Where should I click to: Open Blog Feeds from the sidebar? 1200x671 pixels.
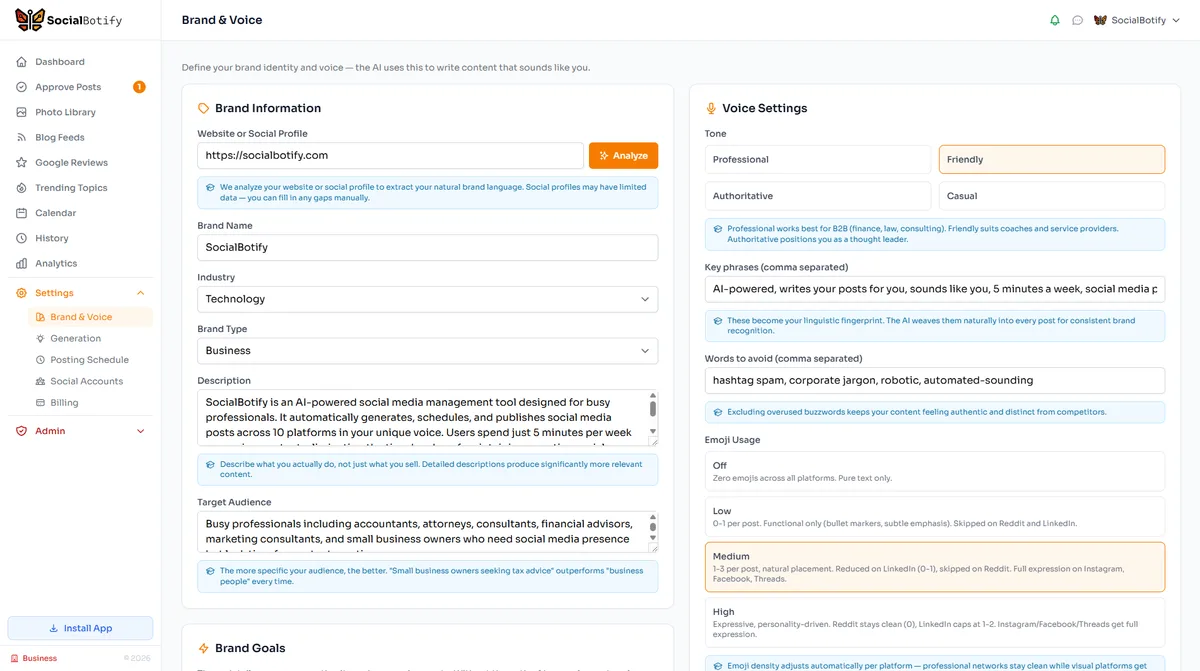[x=22, y=137]
